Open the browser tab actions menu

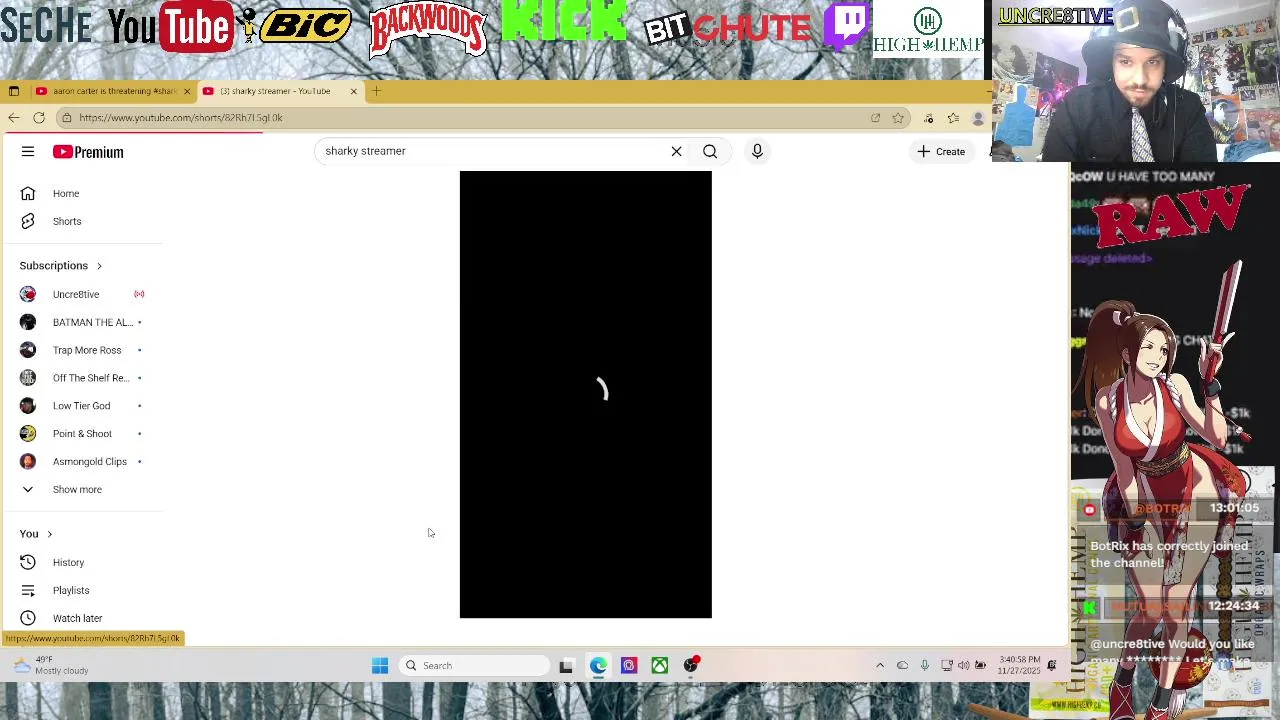pos(13,91)
